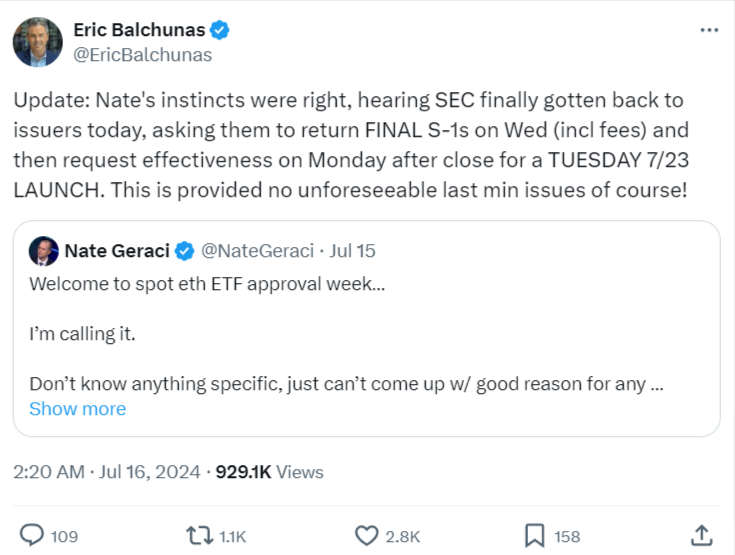The height and width of the screenshot is (555, 735).
Task: Click the 1.1K repost count
Action: [x=232, y=536]
